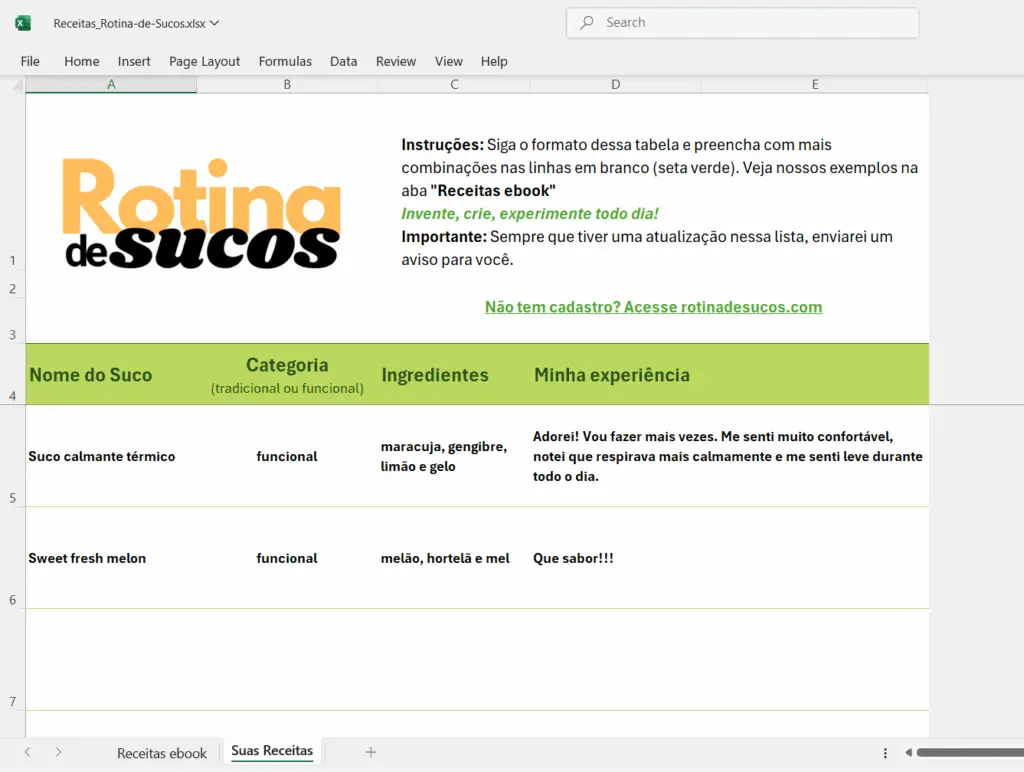
Task: Click the Excel app icon
Action: tap(23, 24)
